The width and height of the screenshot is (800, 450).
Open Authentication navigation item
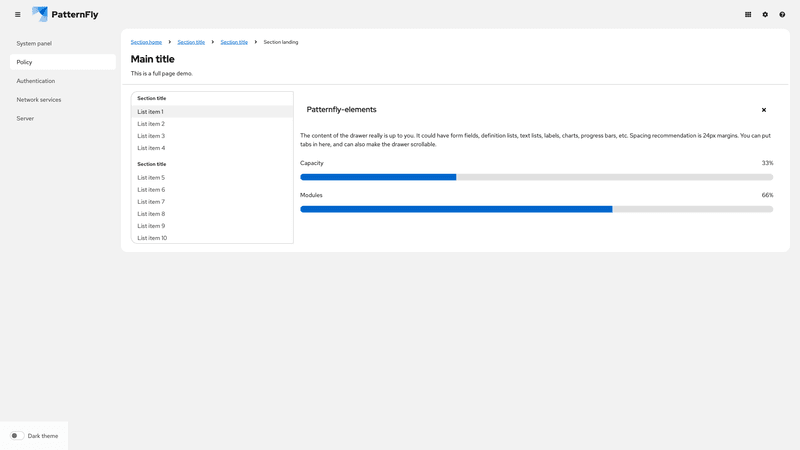click(36, 81)
